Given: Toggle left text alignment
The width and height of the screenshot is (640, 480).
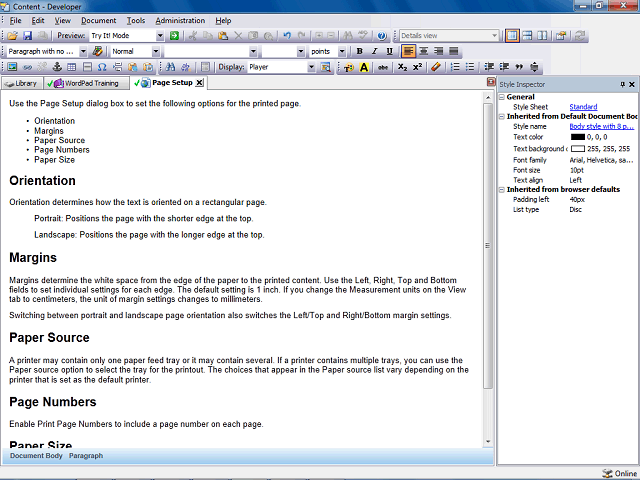Looking at the screenshot, I should click(408, 51).
